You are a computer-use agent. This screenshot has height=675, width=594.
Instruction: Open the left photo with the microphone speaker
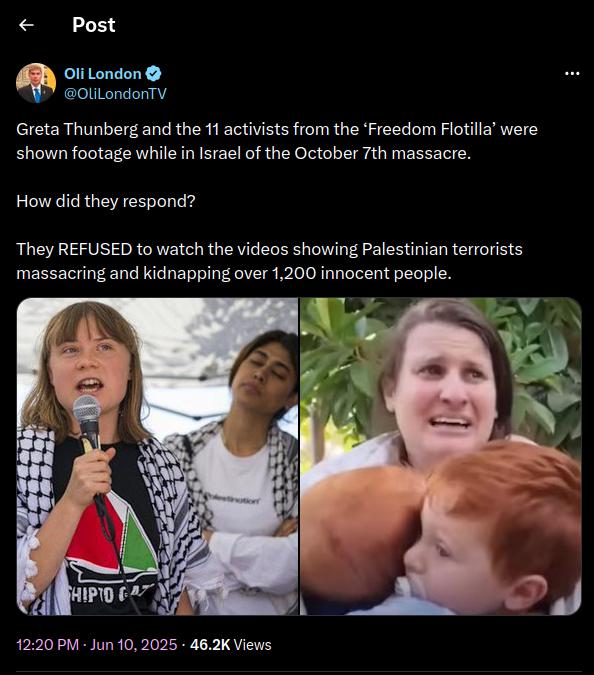click(158, 456)
